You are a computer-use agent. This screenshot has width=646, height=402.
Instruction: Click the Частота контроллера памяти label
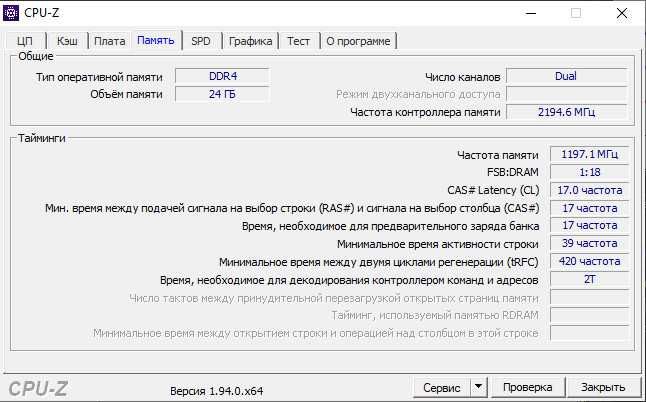coord(425,112)
